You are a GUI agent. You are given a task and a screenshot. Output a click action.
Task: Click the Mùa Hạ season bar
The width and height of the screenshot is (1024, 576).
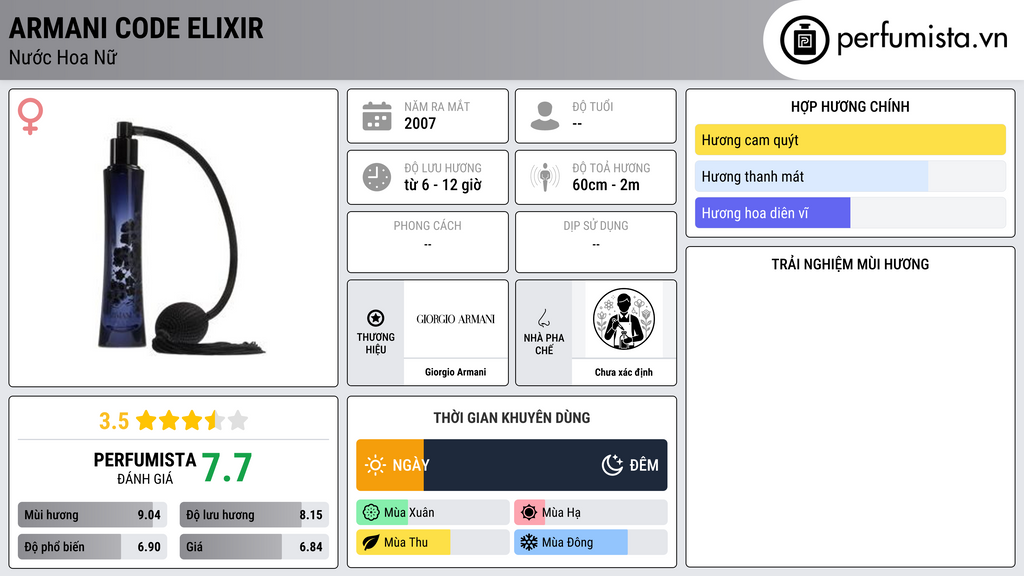591,513
